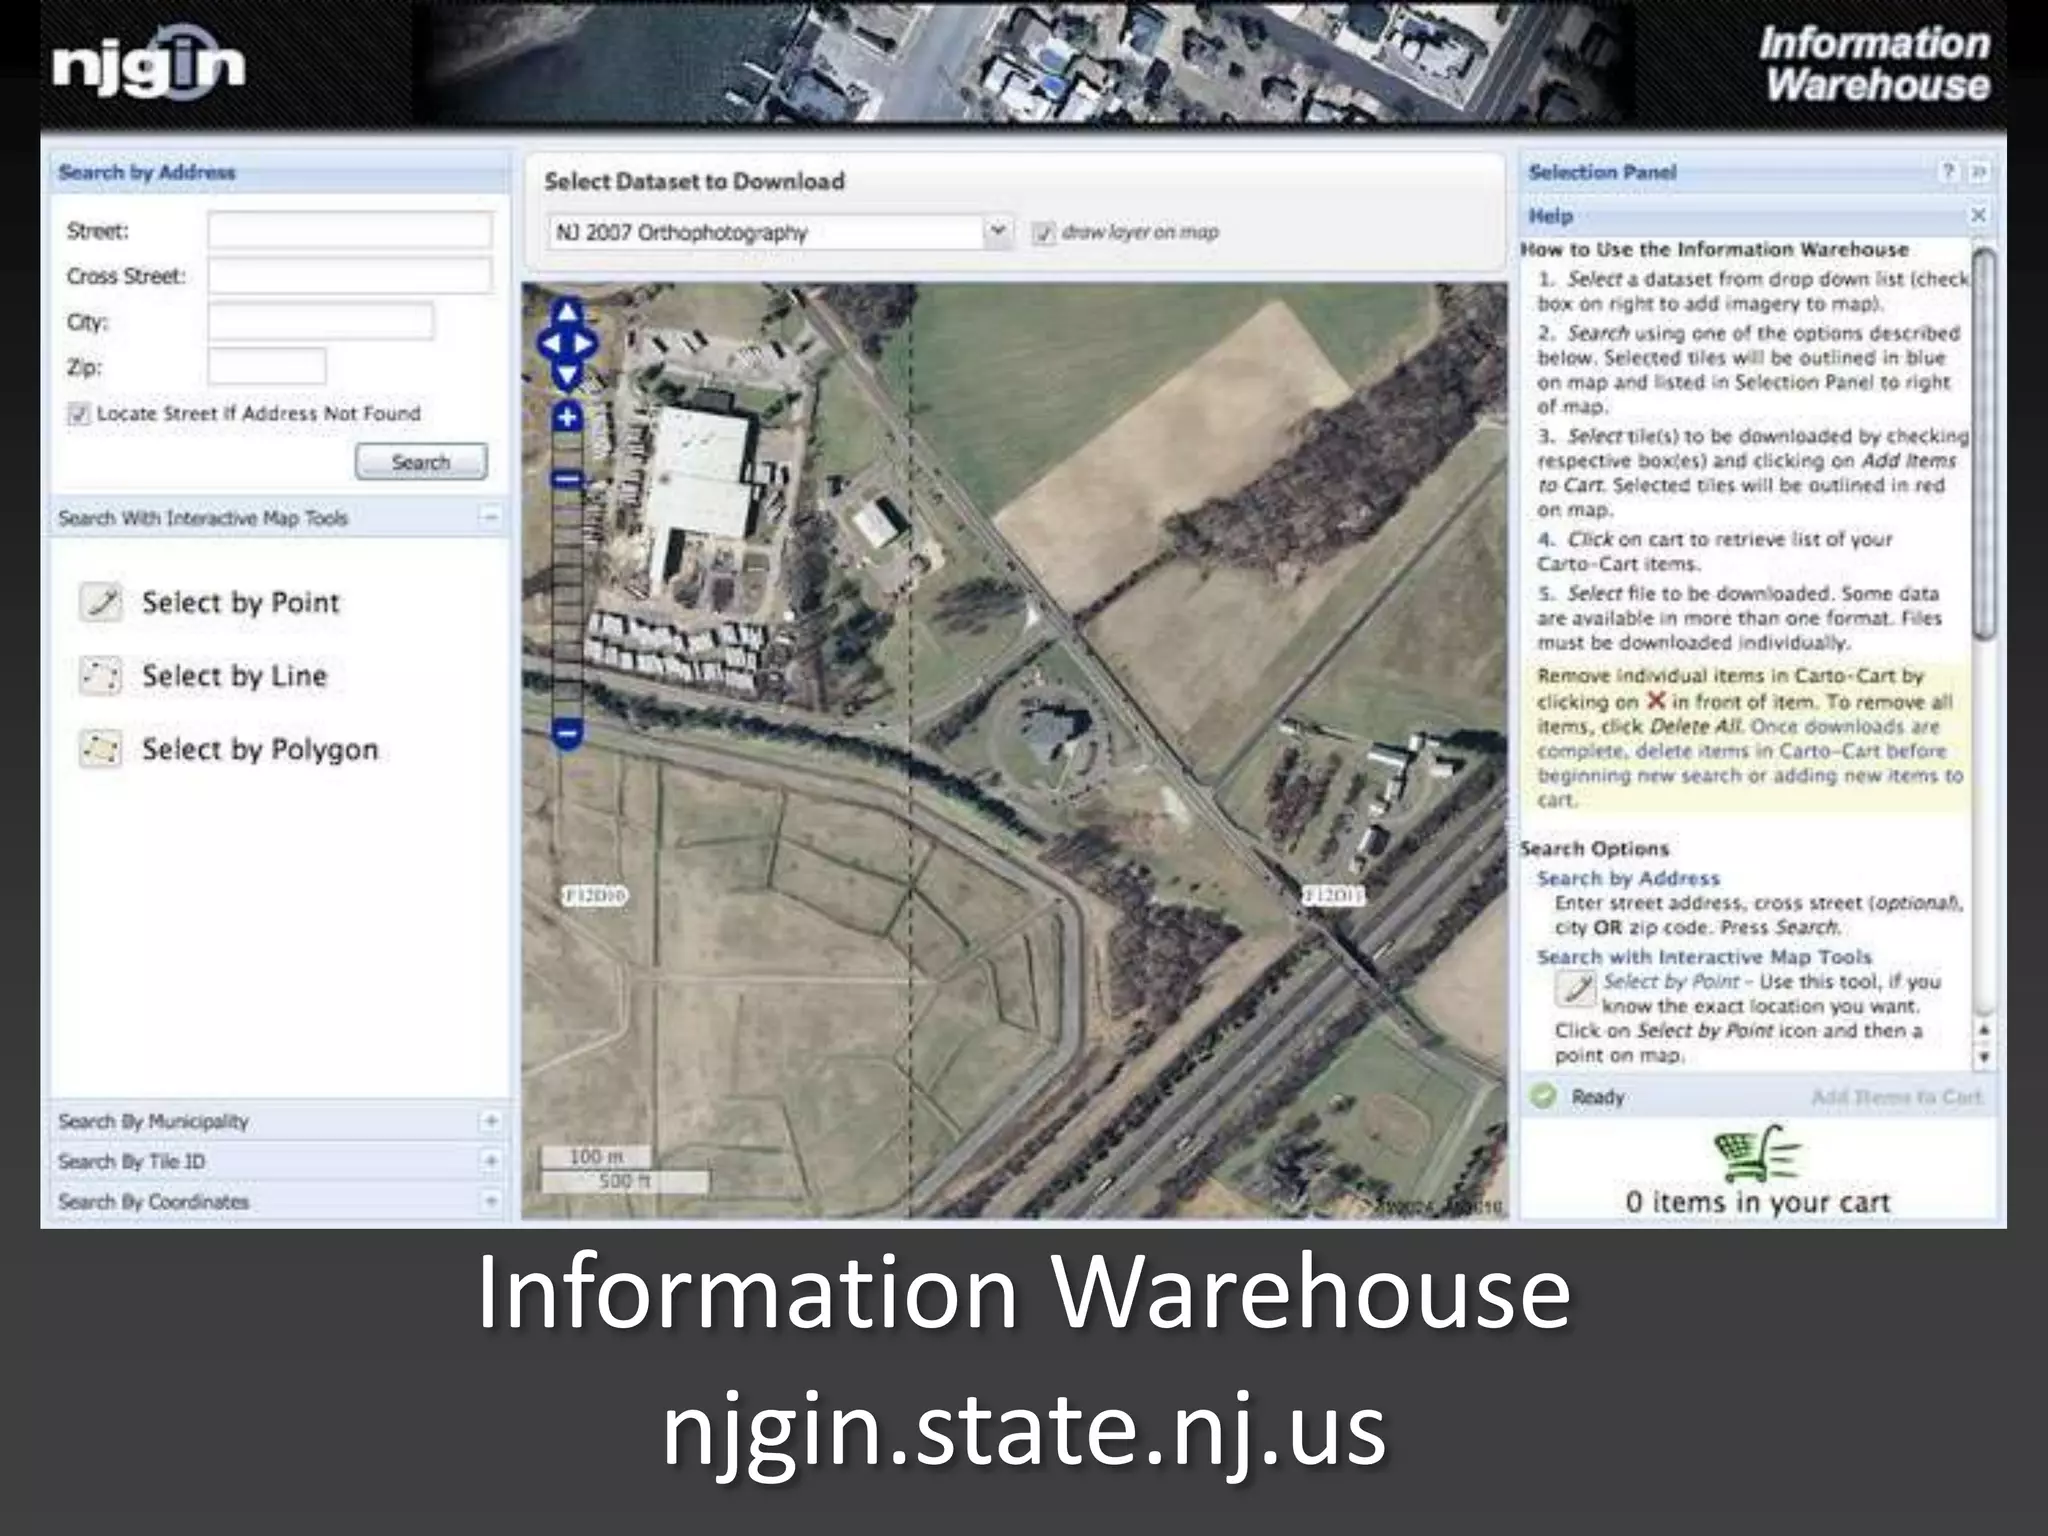Open NJ 2007 Orthophotography dataset dropdown
2048x1536 pixels.
pos(997,232)
